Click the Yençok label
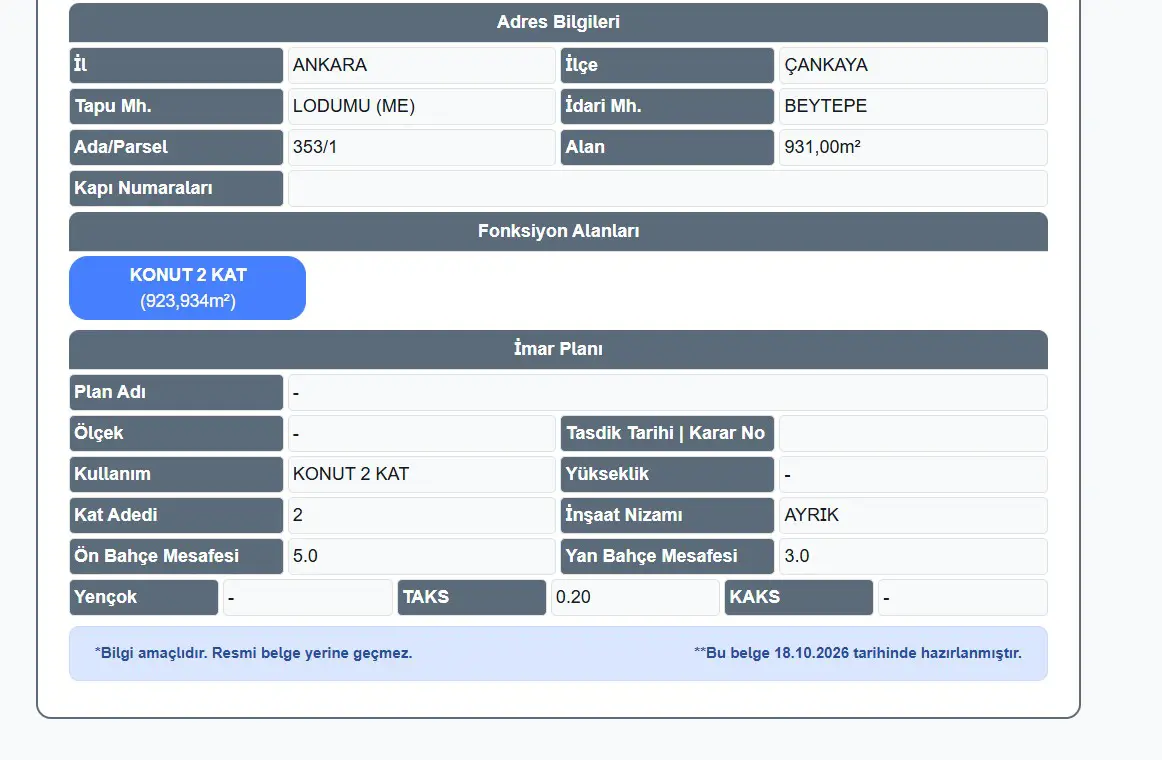This screenshot has height=760, width=1162. click(144, 597)
